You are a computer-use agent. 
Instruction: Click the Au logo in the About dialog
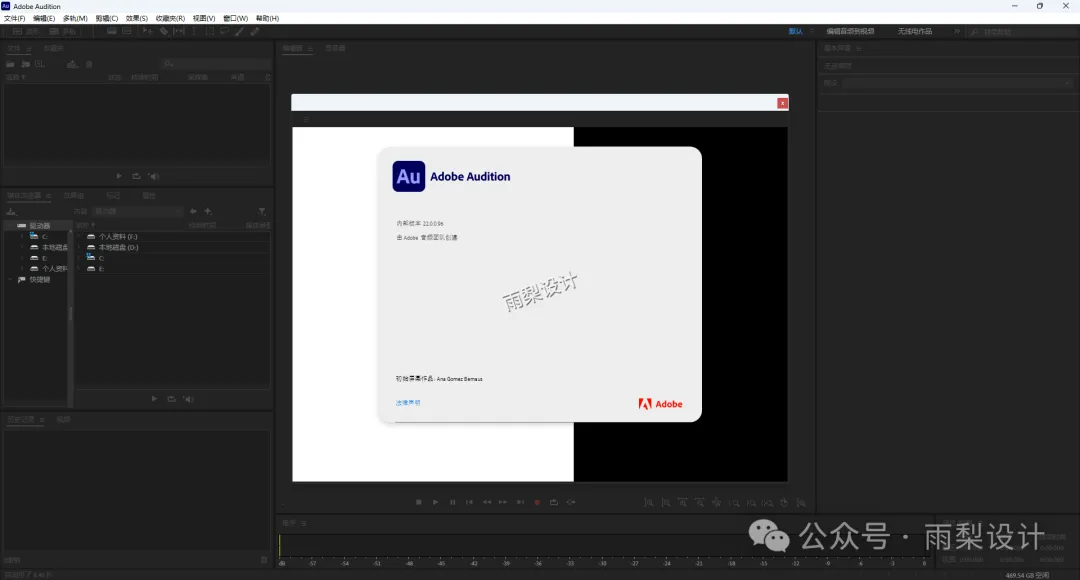[x=408, y=176]
